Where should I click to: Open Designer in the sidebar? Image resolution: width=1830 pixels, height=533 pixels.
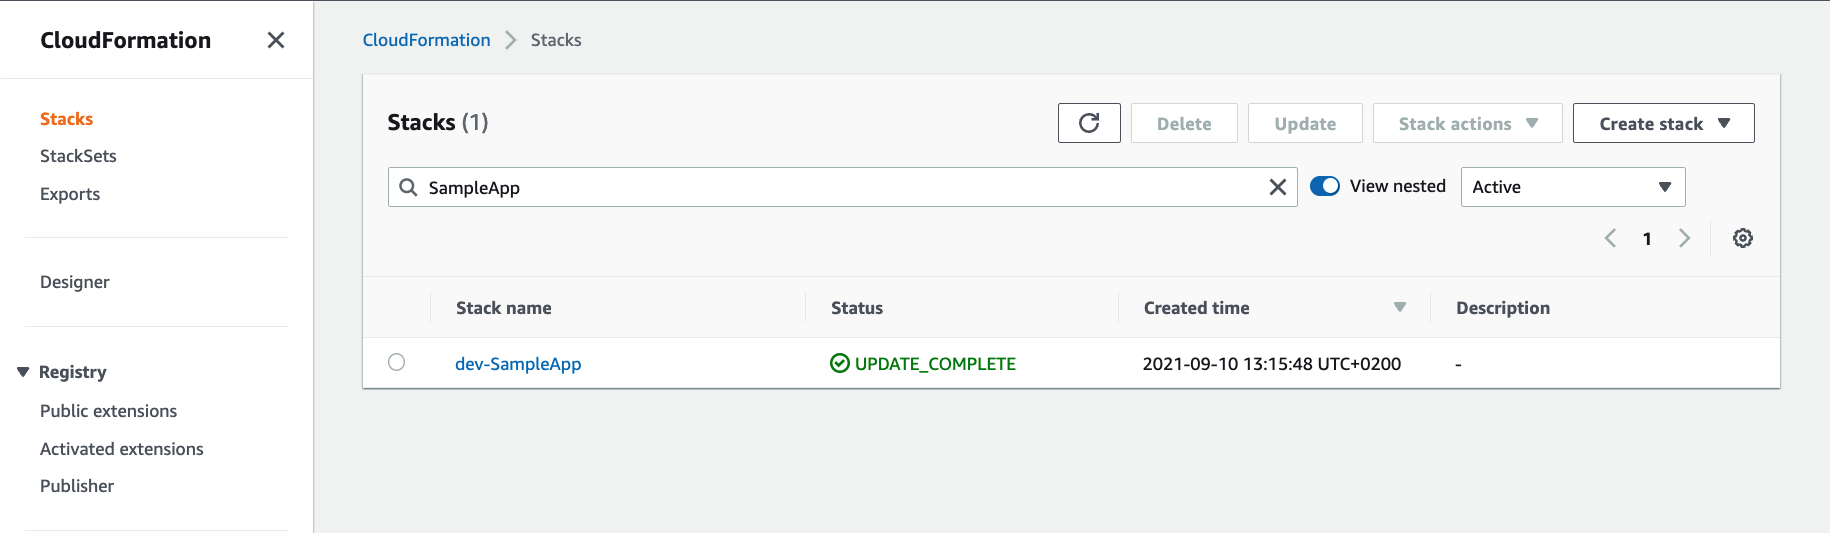(75, 282)
